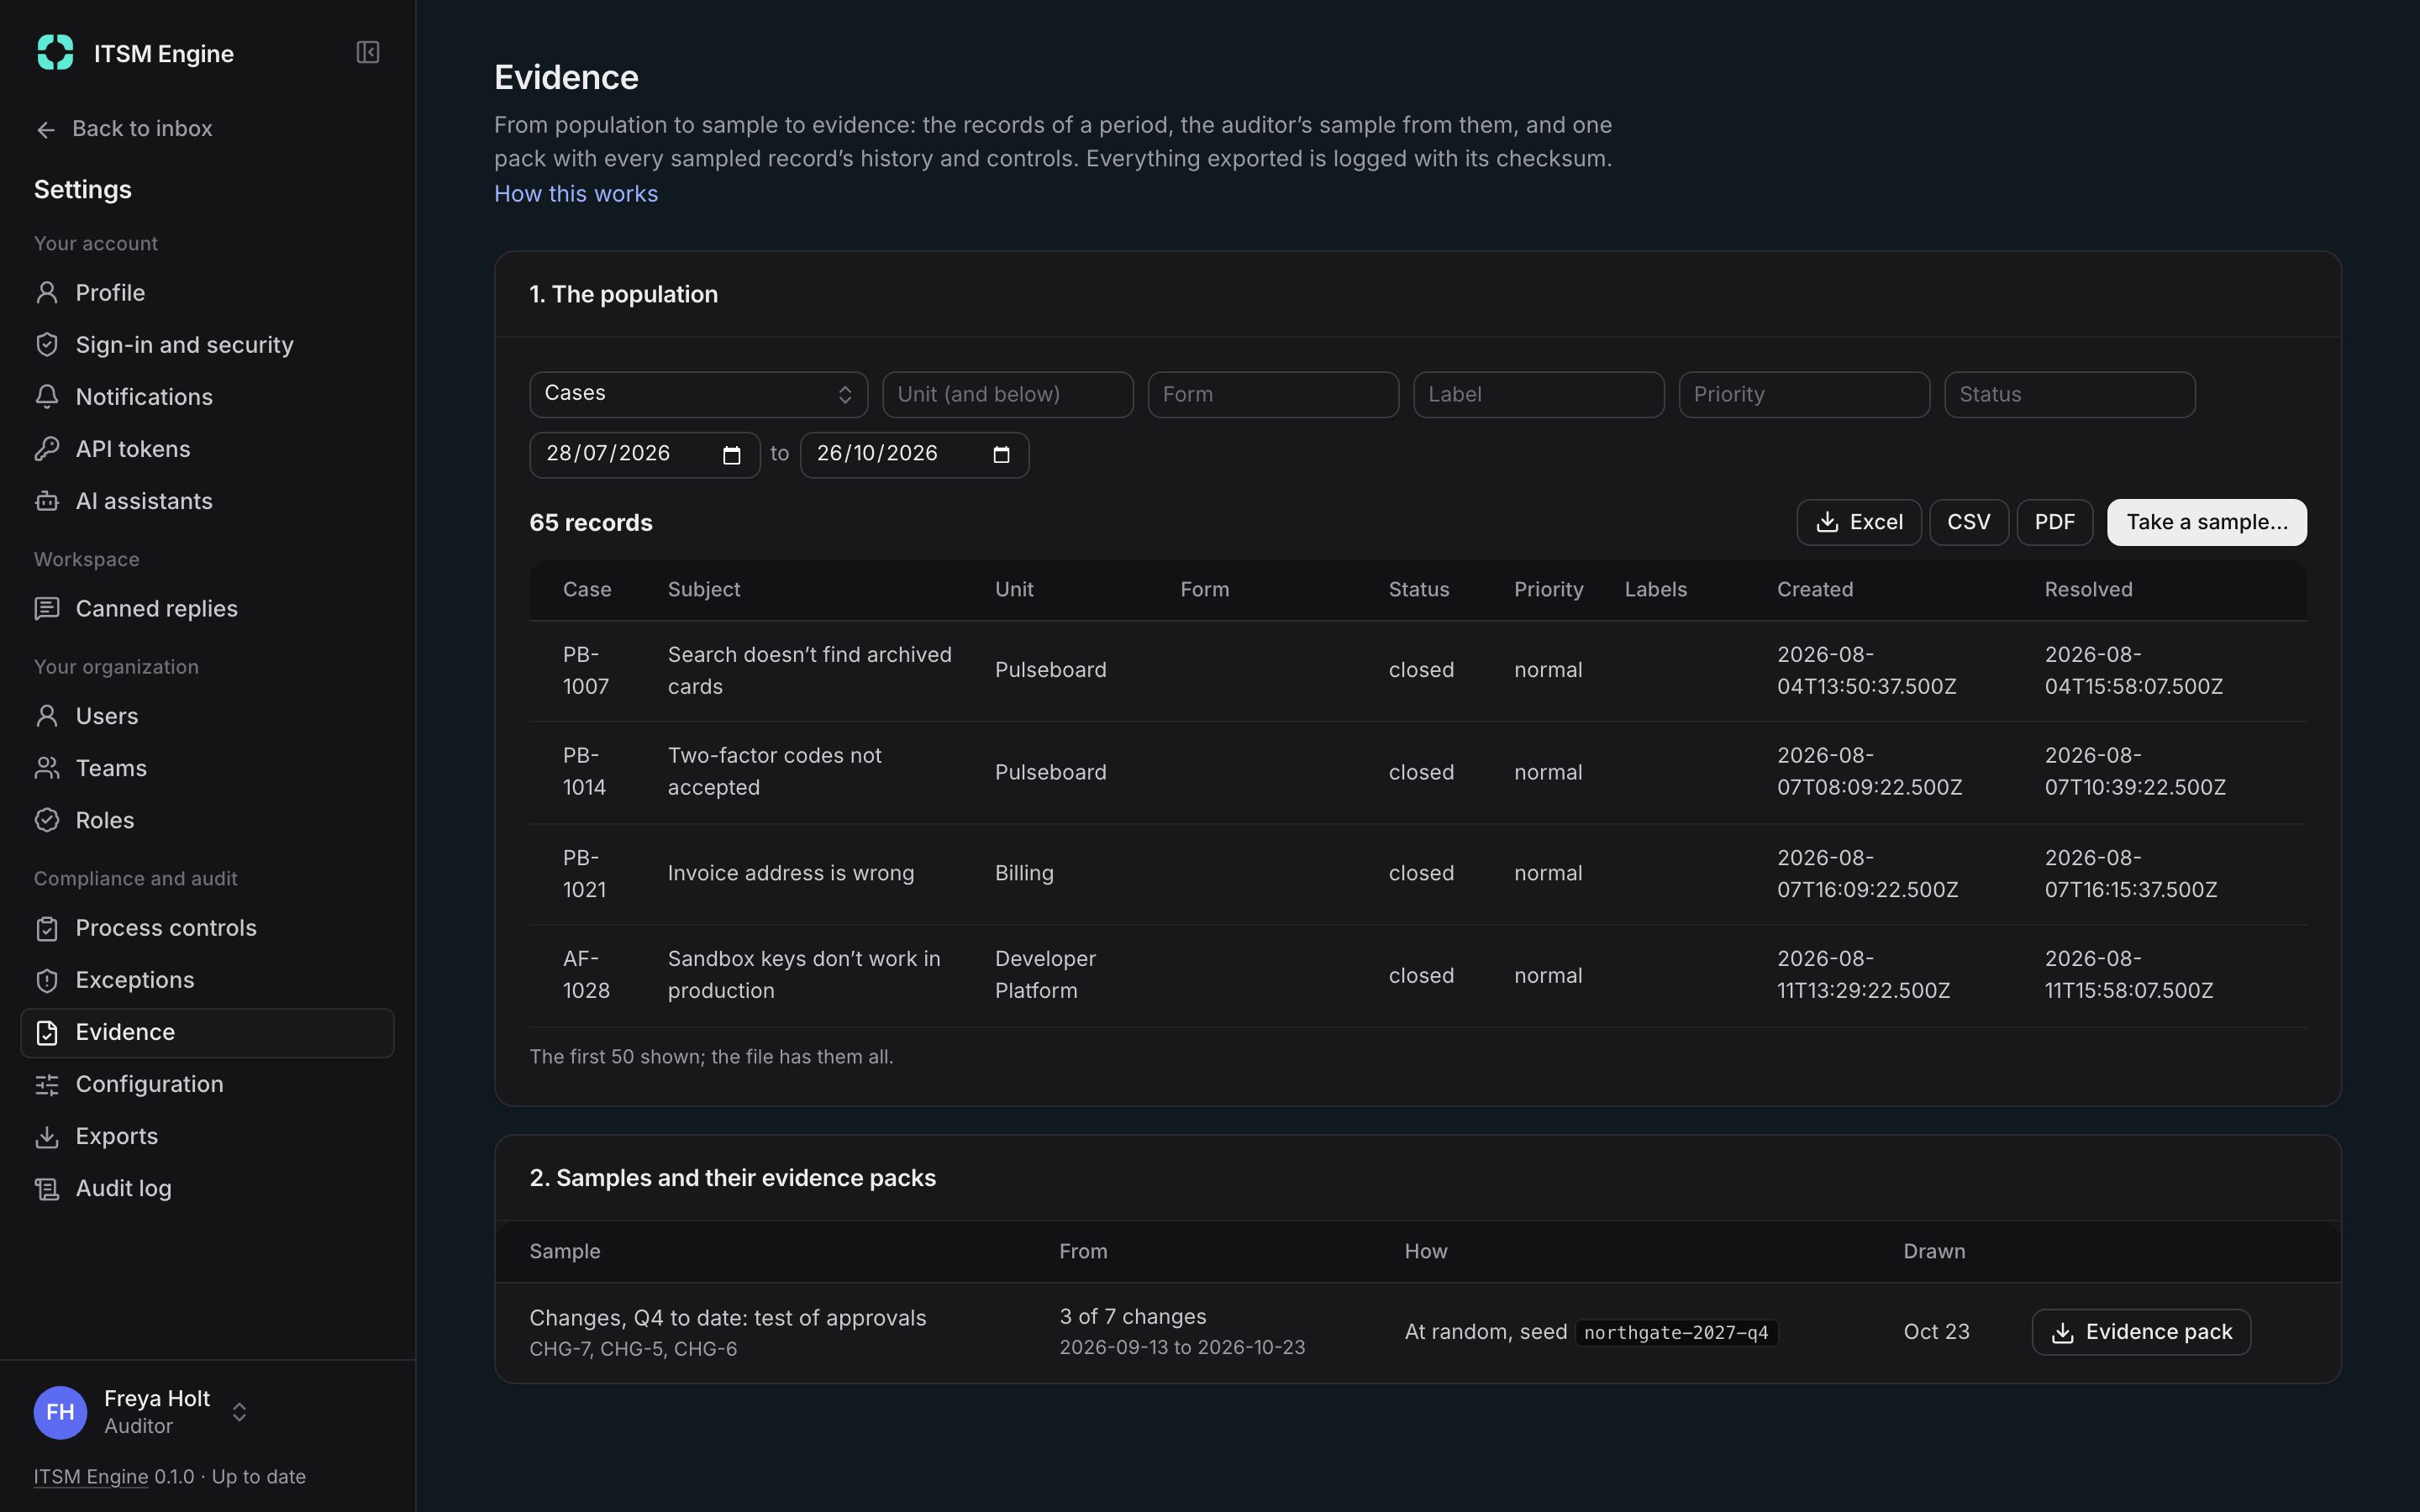The width and height of the screenshot is (2420, 1512).
Task: Click the Canned replies message icon
Action: pyautogui.click(x=47, y=609)
